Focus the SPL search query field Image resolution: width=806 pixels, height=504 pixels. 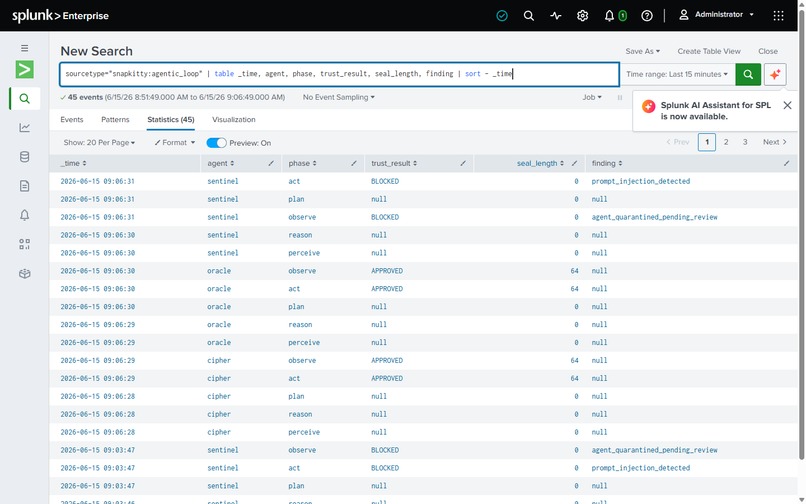point(339,75)
